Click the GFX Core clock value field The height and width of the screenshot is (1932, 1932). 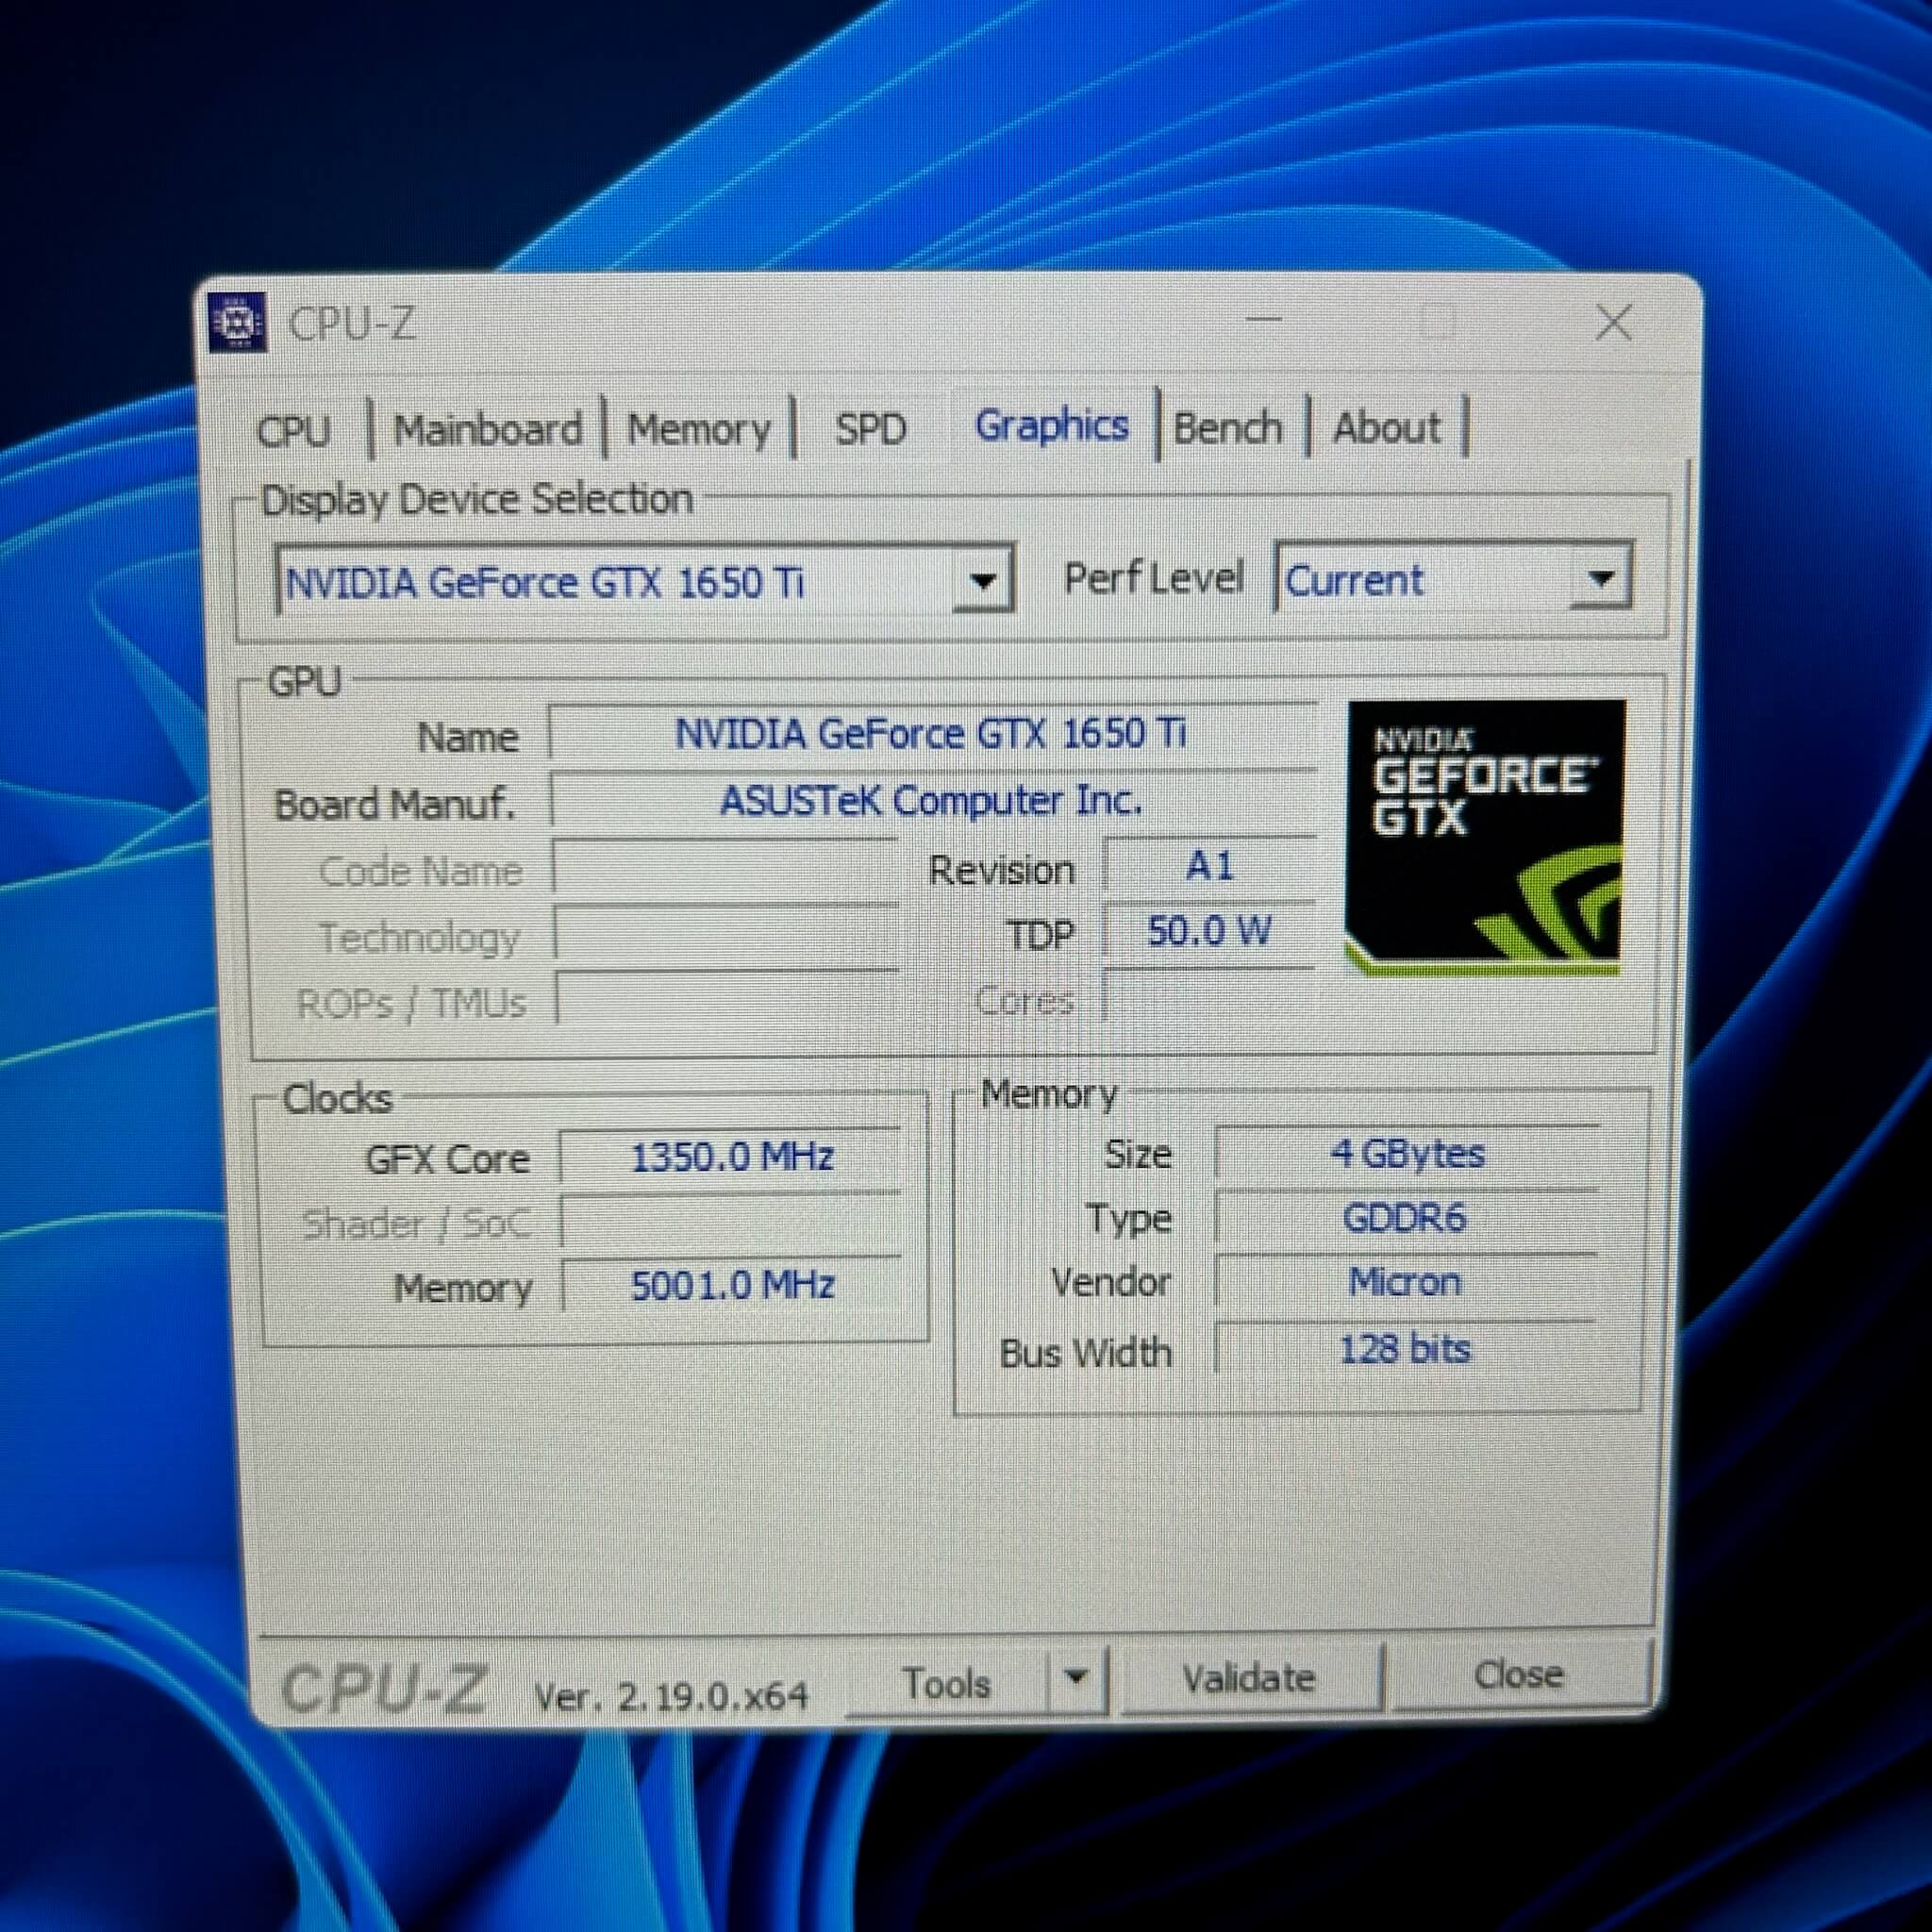click(x=731, y=1158)
